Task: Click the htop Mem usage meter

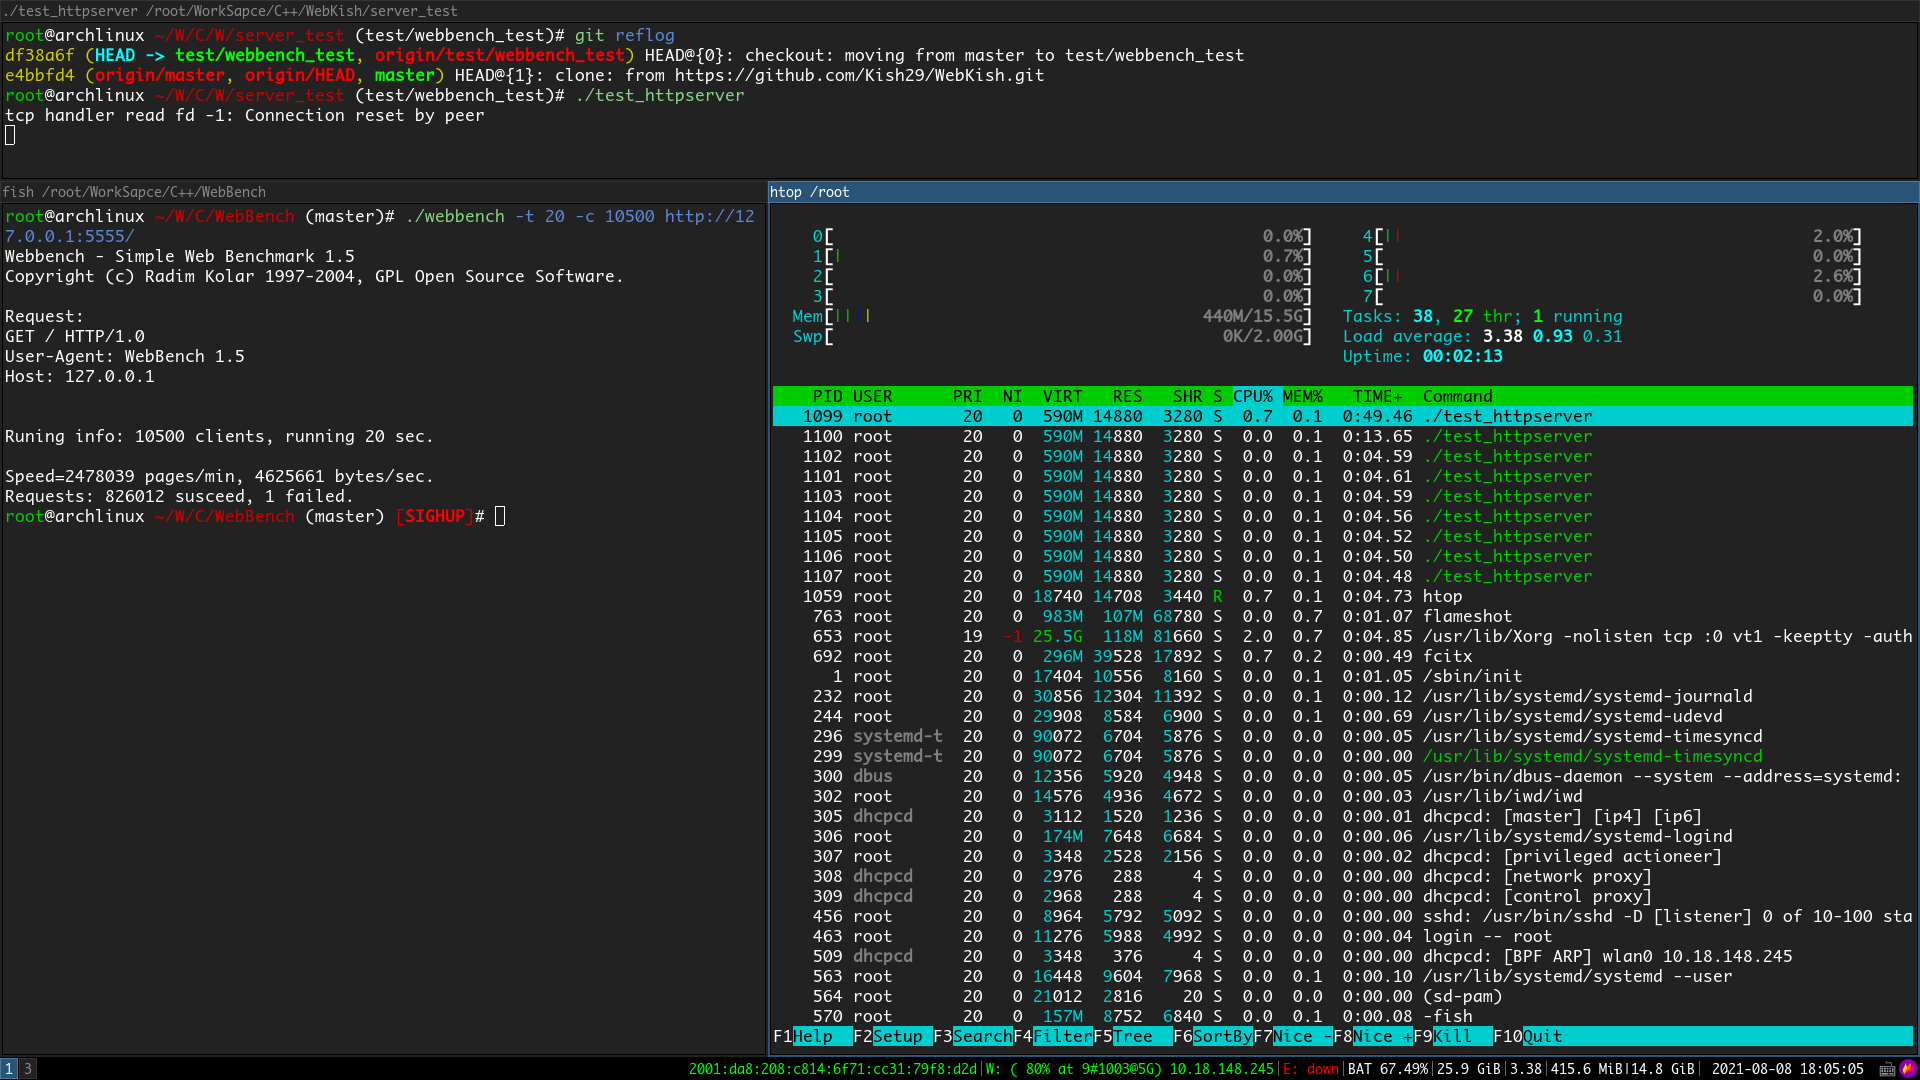Action: 1052,316
